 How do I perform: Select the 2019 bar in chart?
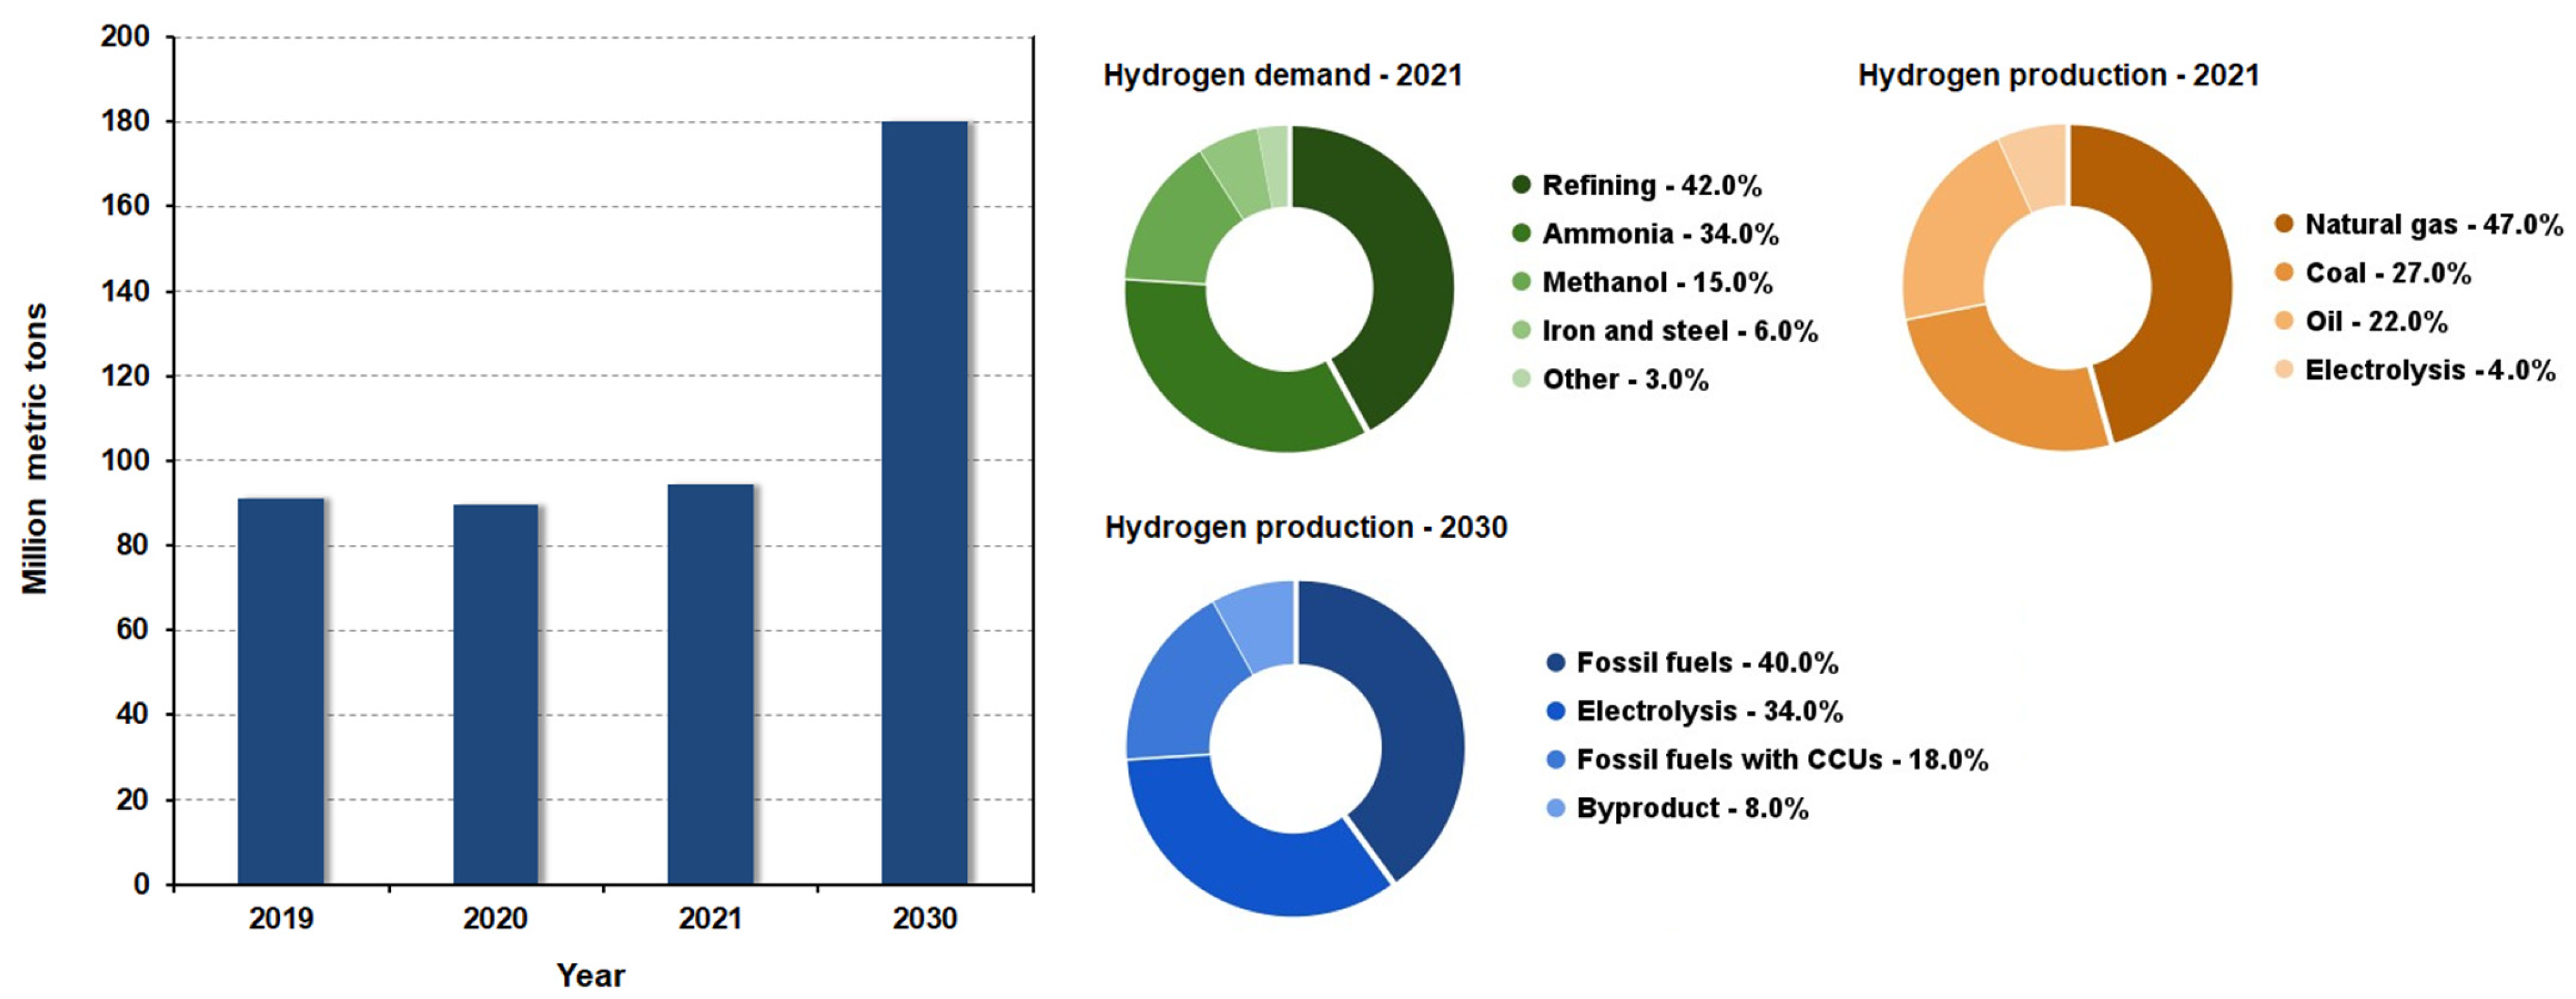281,691
